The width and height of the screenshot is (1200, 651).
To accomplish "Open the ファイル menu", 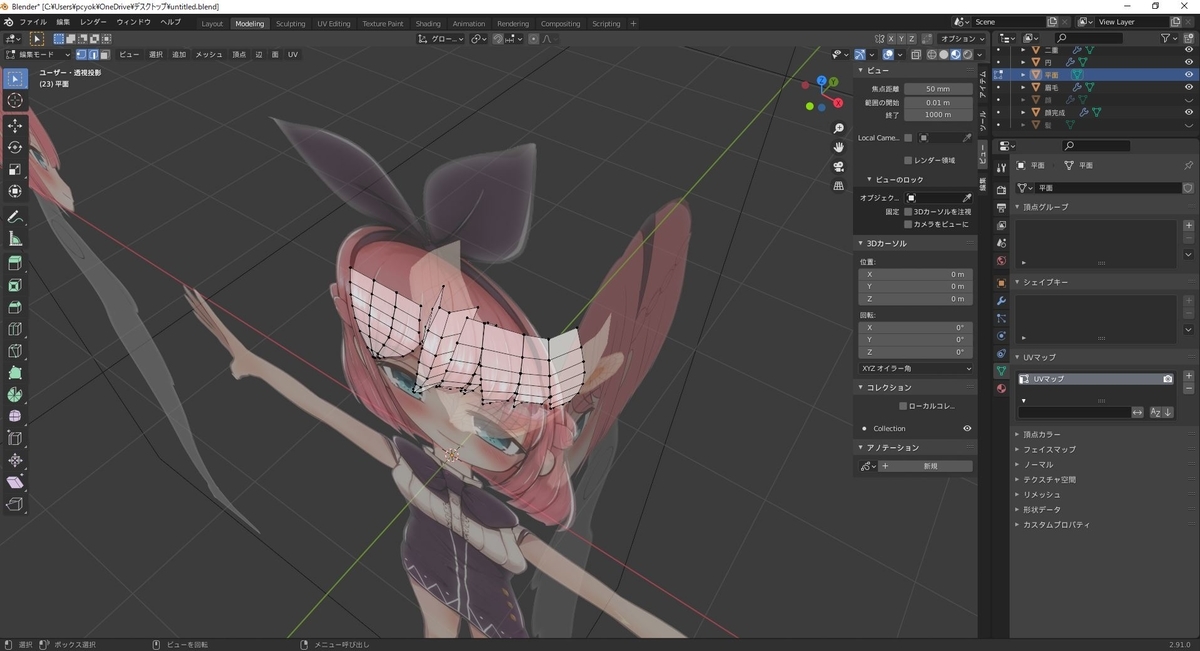I will pos(33,22).
